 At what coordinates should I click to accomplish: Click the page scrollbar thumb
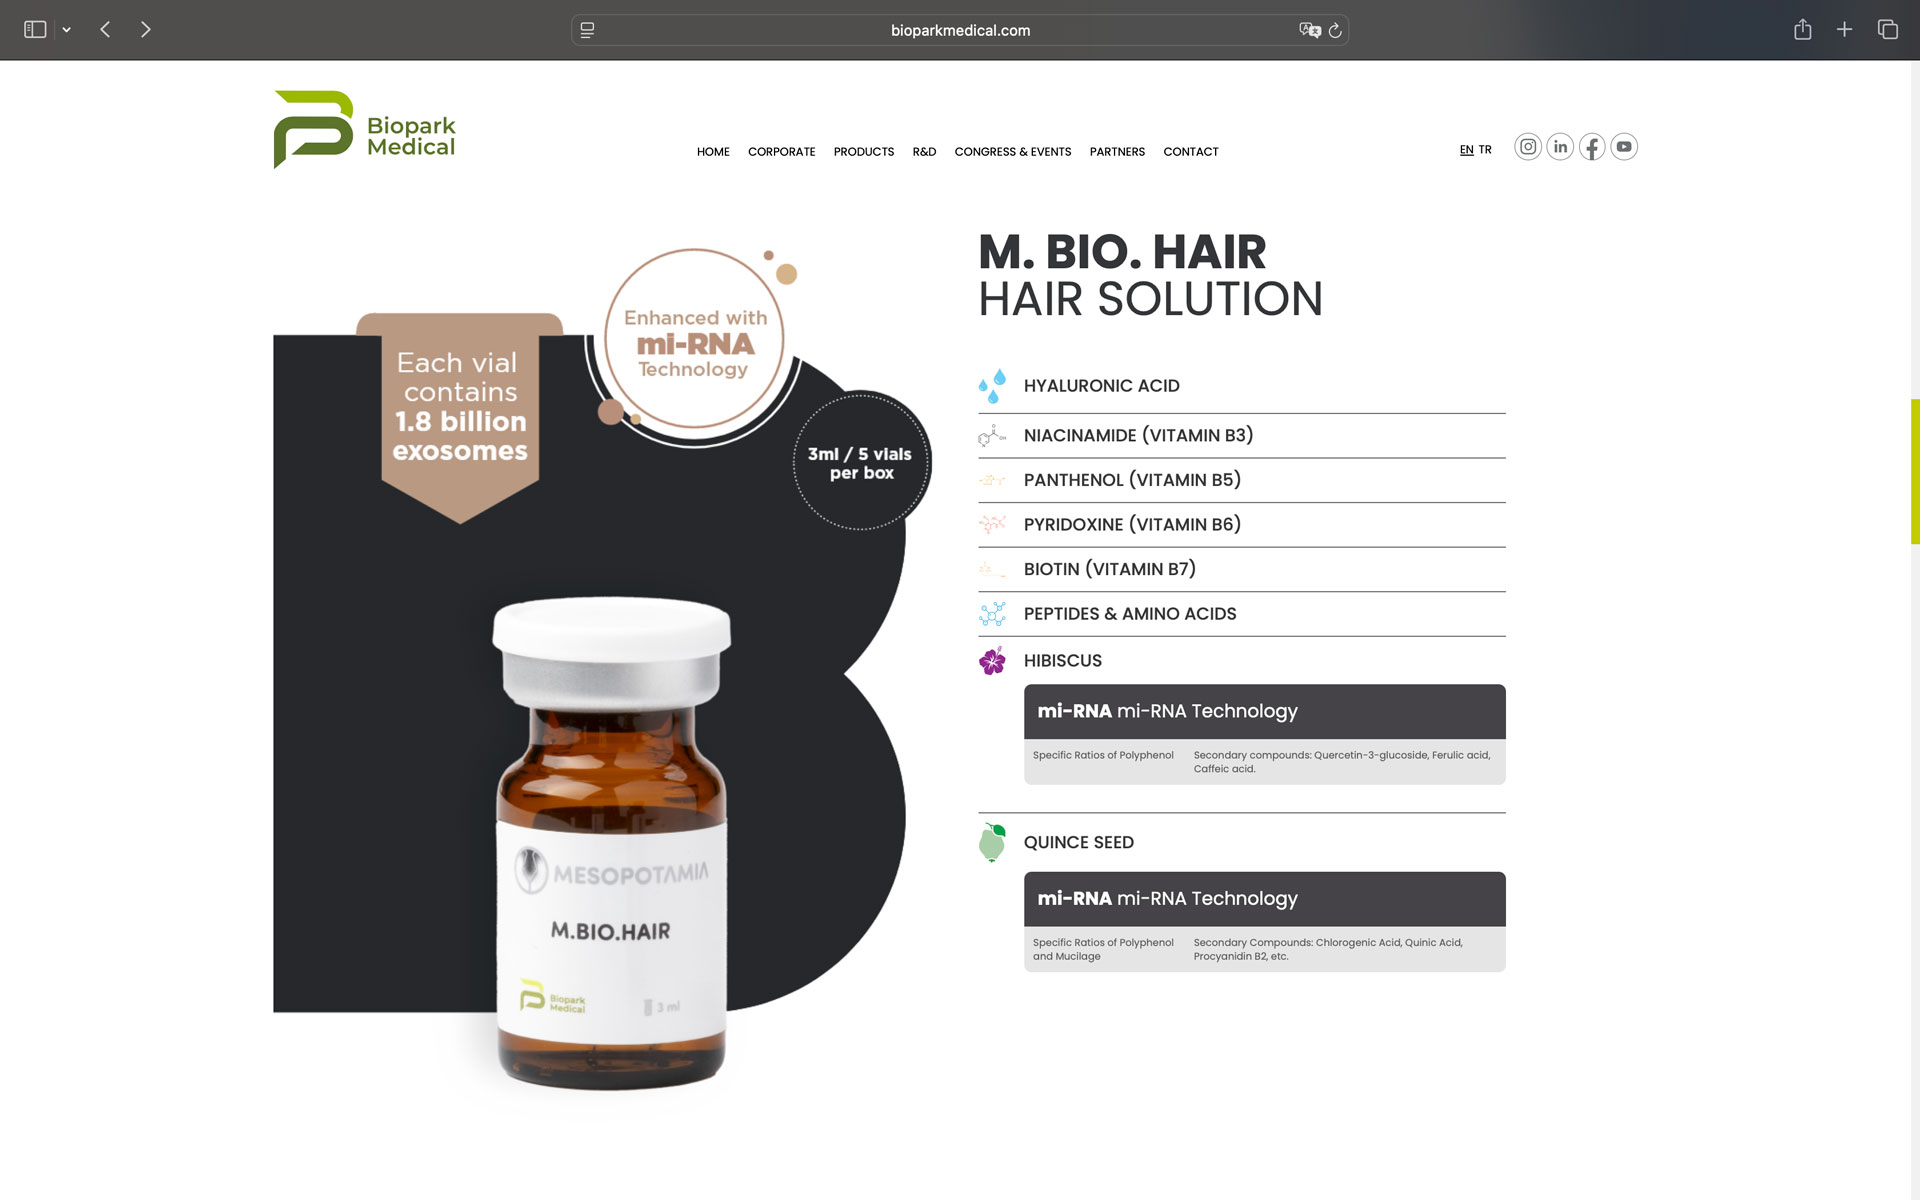[x=1914, y=471]
